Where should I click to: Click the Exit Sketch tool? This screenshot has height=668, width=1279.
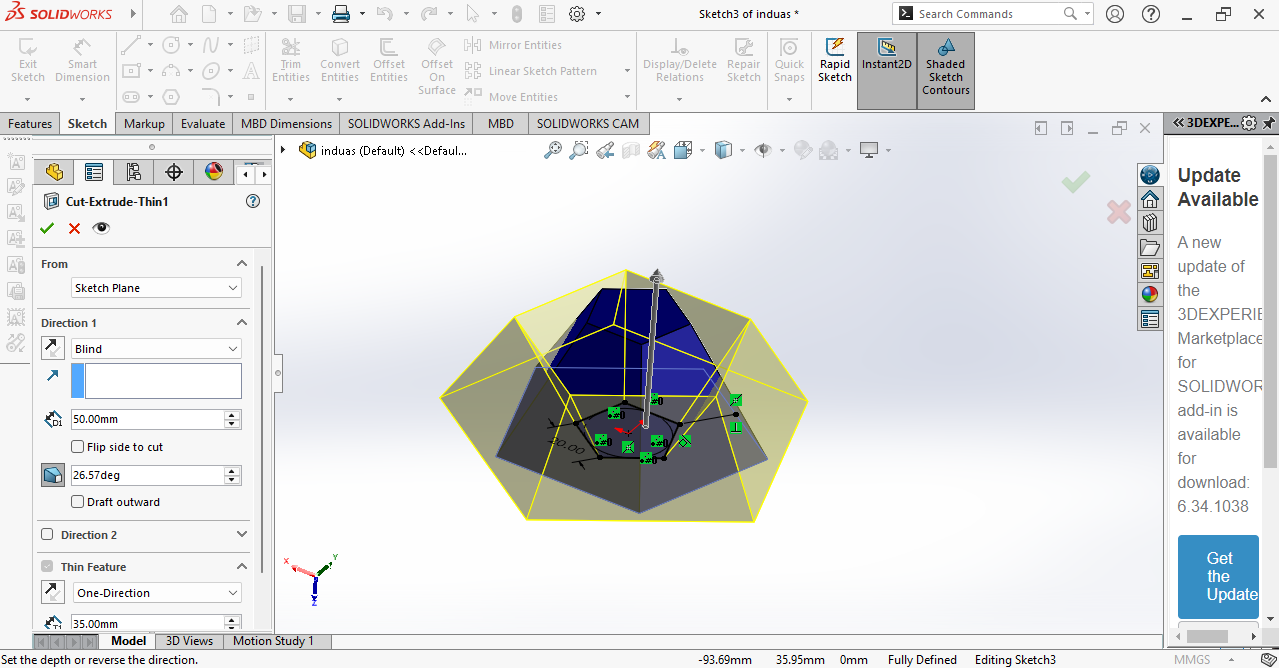tap(27, 61)
